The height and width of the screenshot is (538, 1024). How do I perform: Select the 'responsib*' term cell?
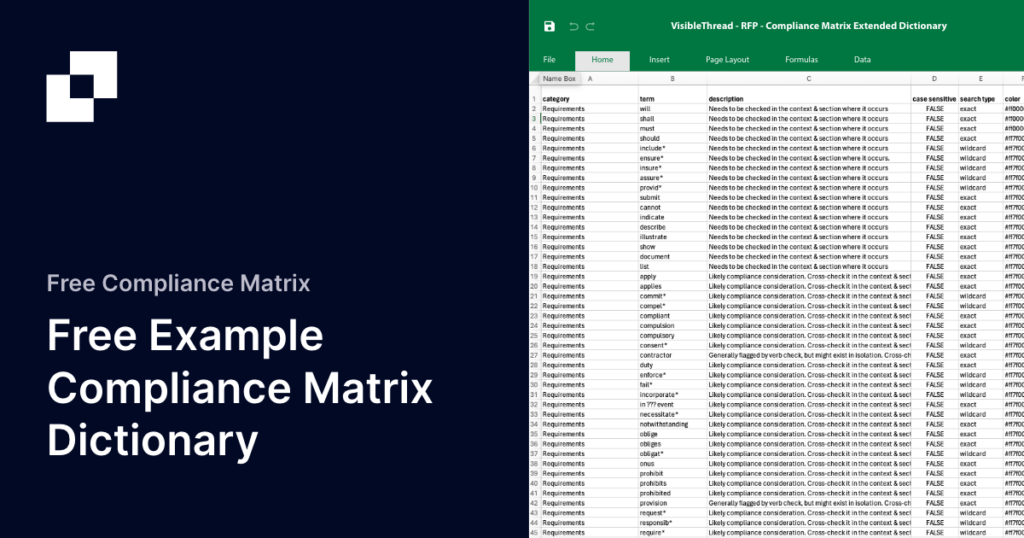point(673,522)
